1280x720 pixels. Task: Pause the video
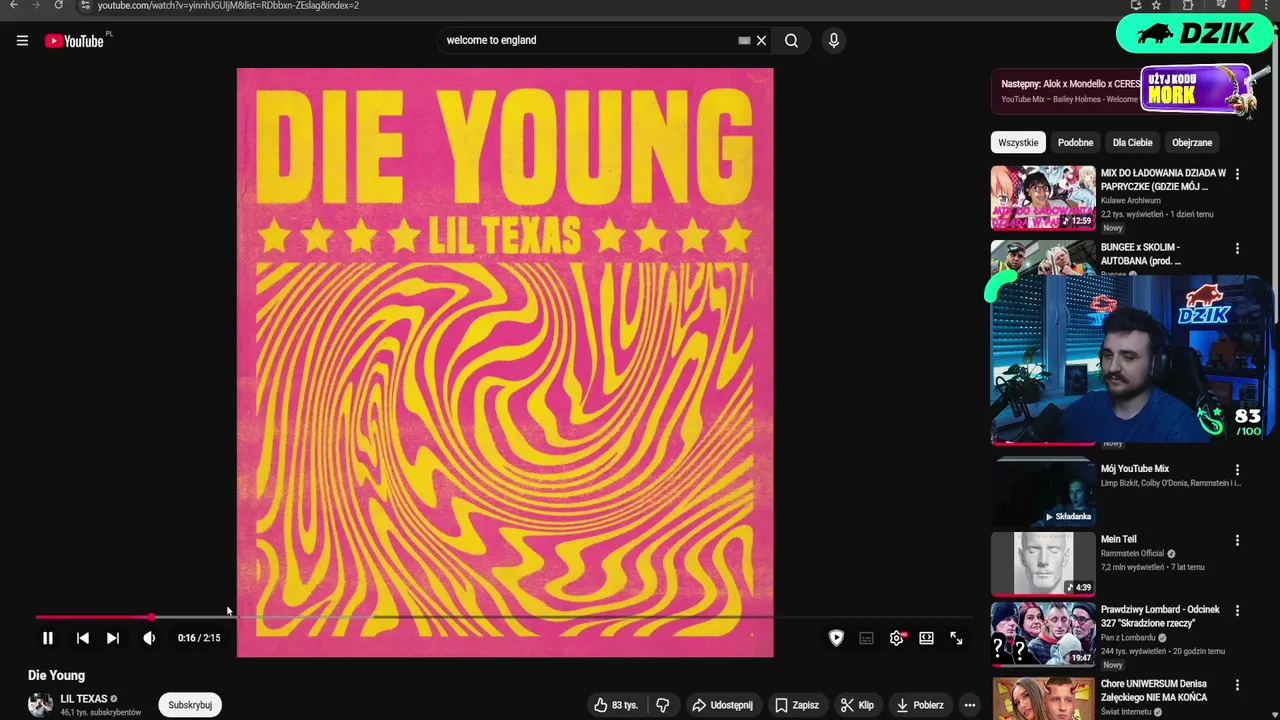(47, 638)
